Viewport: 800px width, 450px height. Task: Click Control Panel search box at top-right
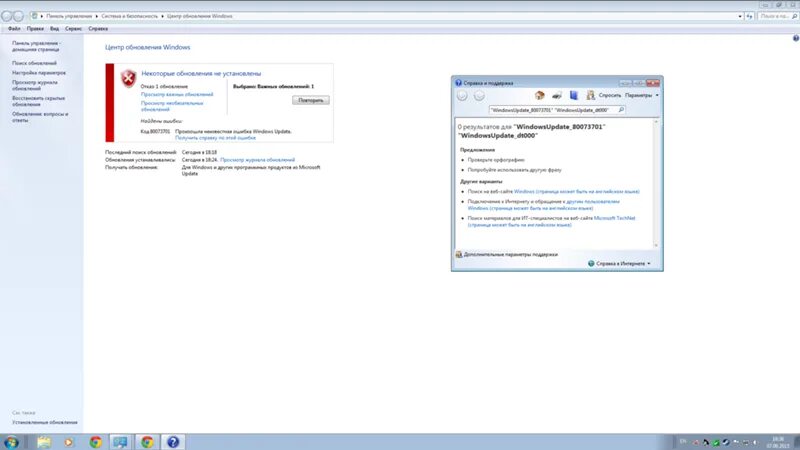[x=778, y=16]
